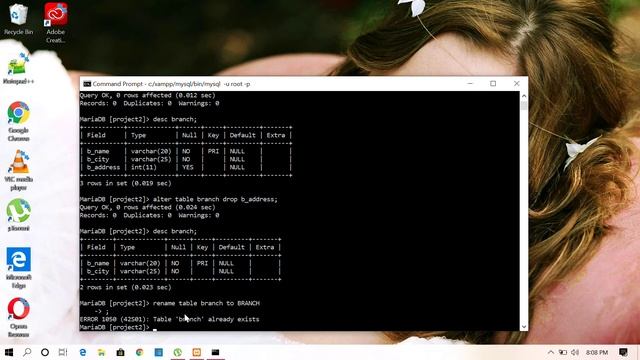Open the 8:08 PM clock
Screen dimensions: 640x360
pyautogui.click(x=597, y=352)
